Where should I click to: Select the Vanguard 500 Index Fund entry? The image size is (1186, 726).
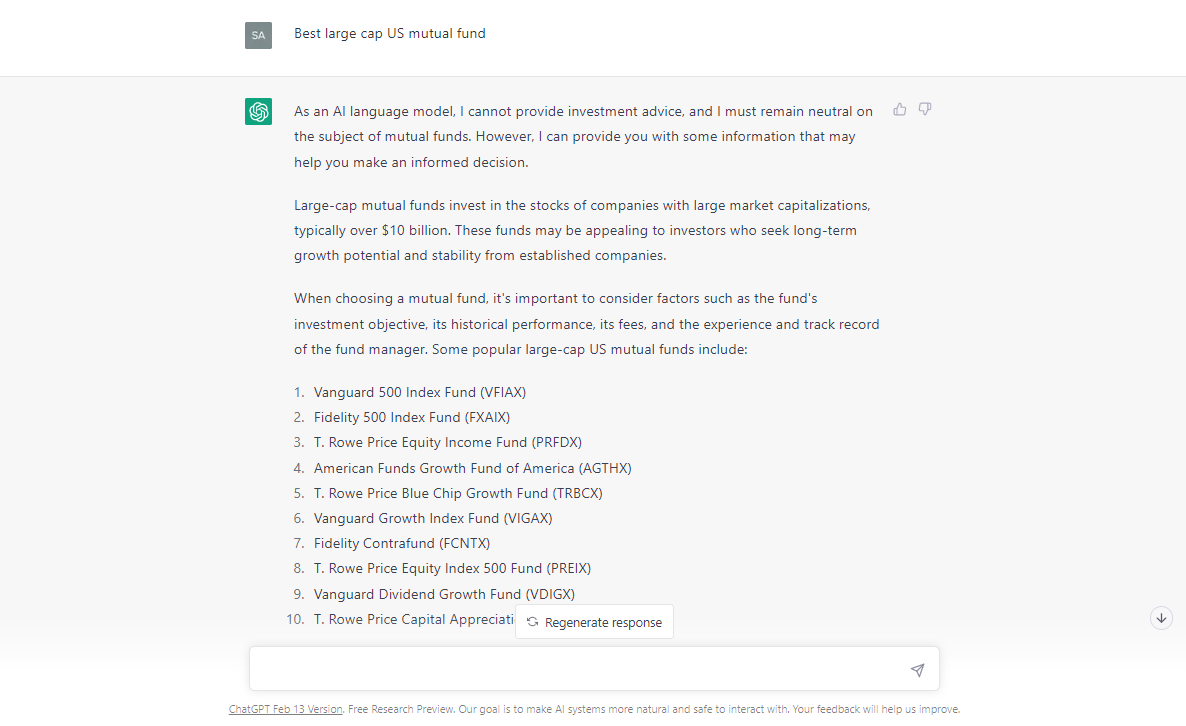tap(419, 392)
